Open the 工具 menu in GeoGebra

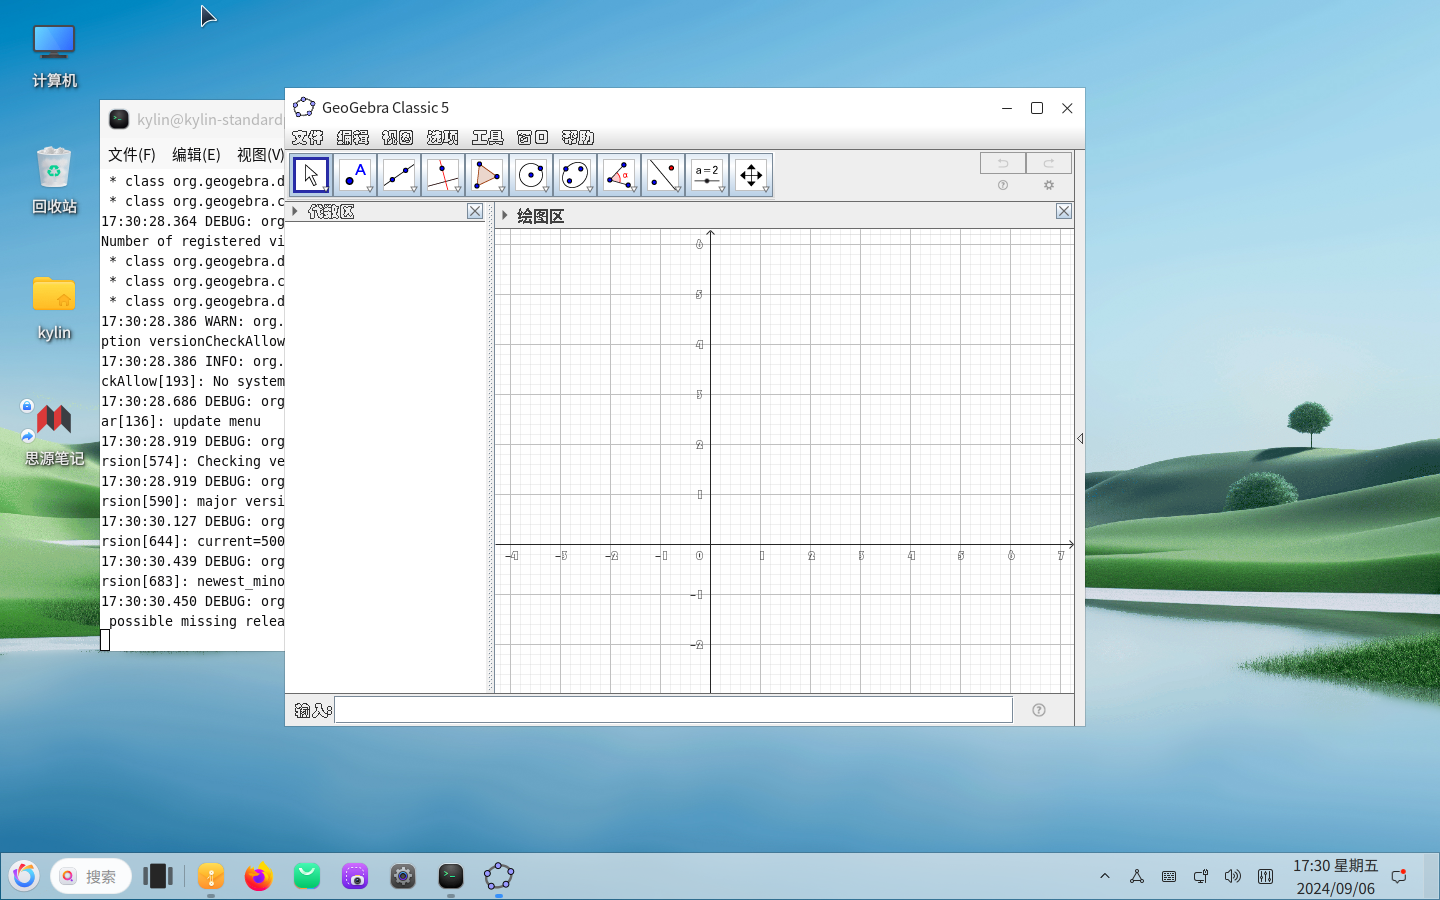click(x=487, y=137)
